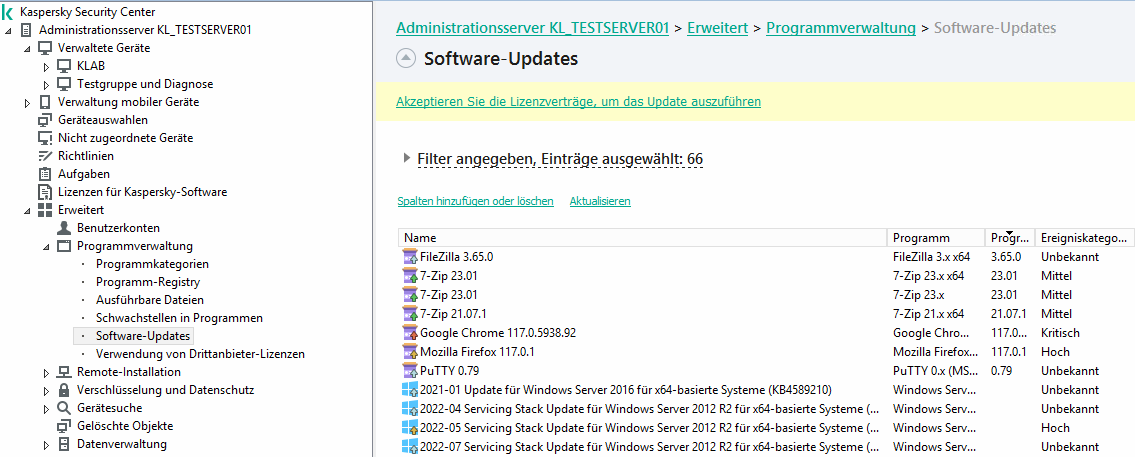Click the KLAB group monitor icon

tap(64, 66)
